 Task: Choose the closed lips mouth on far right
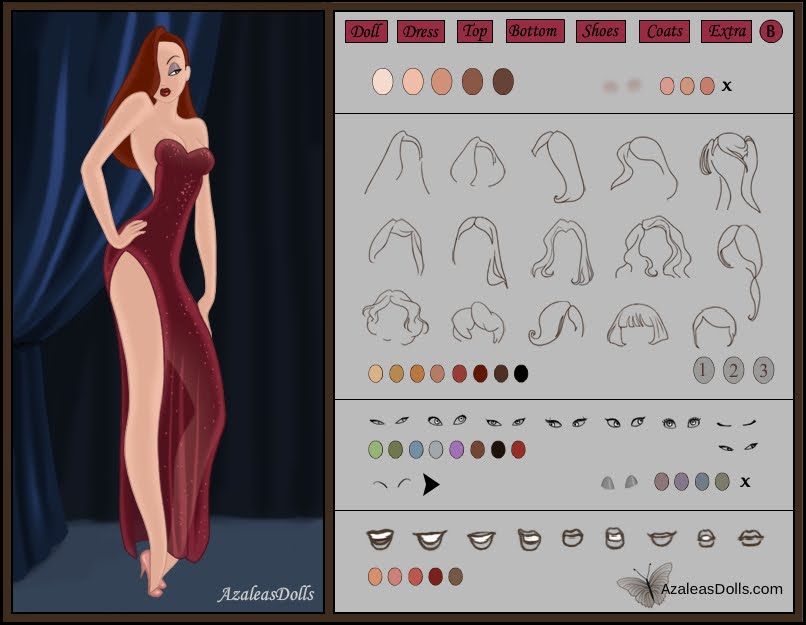click(x=751, y=539)
